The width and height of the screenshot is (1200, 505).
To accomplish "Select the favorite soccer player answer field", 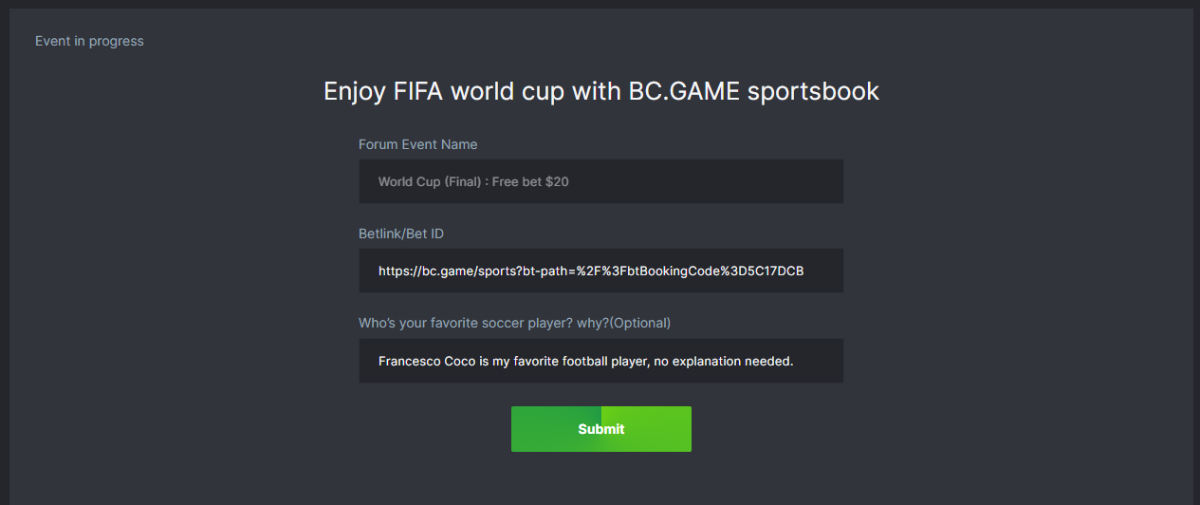I will (601, 361).
